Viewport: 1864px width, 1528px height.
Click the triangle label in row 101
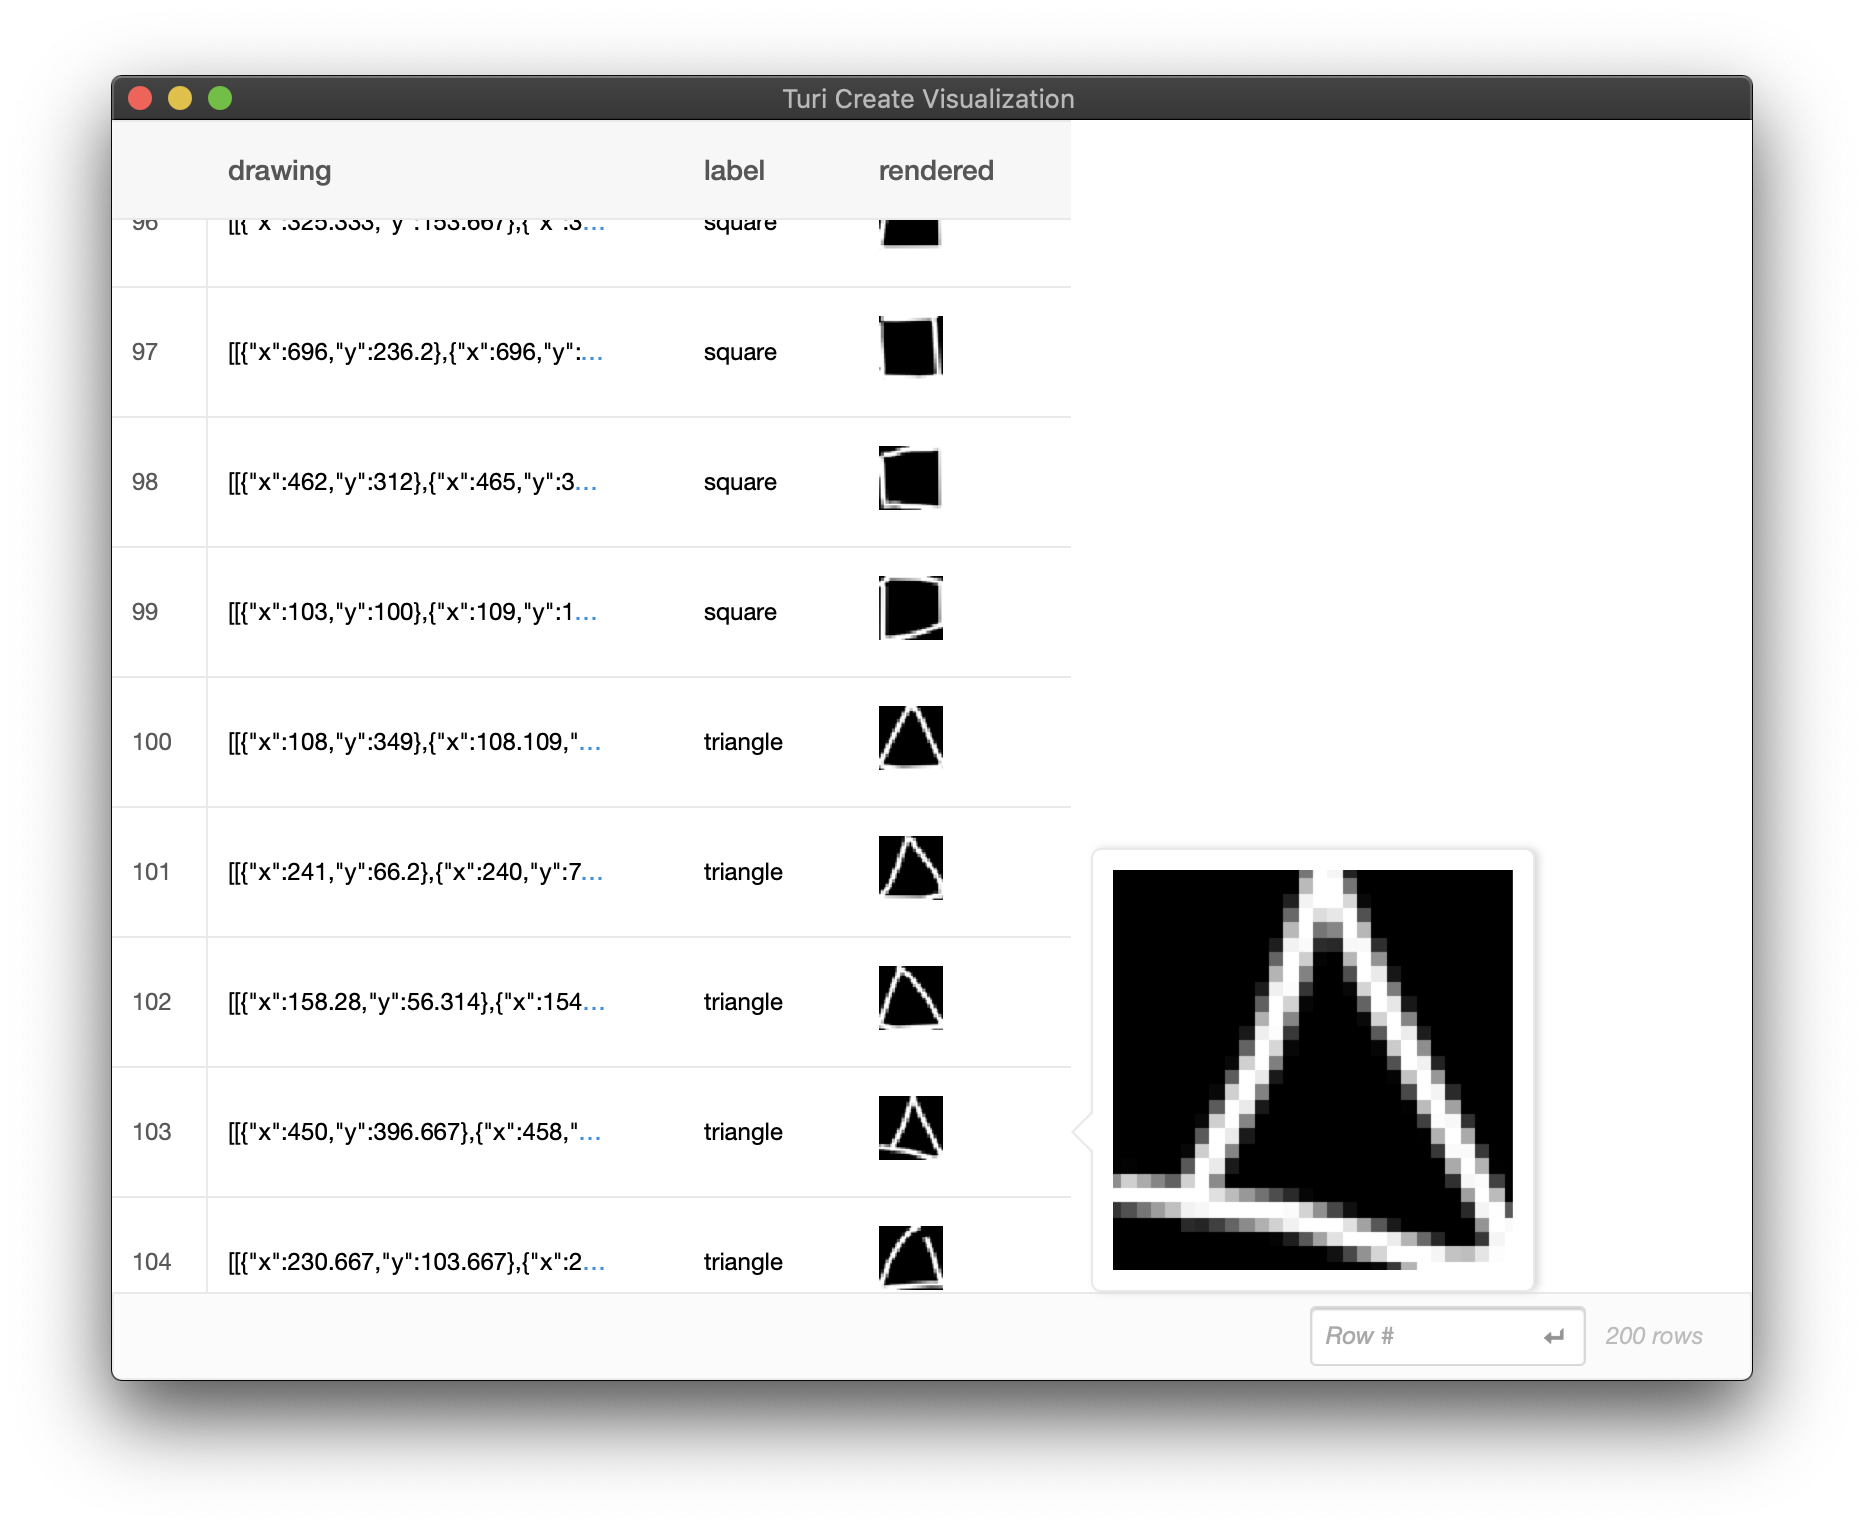[x=743, y=873]
